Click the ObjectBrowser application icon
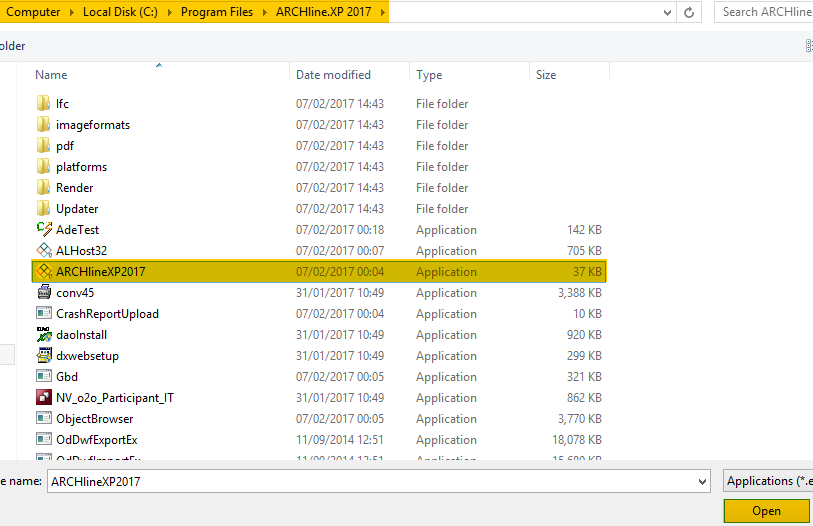Viewport: 813px width, 526px height. coord(44,419)
